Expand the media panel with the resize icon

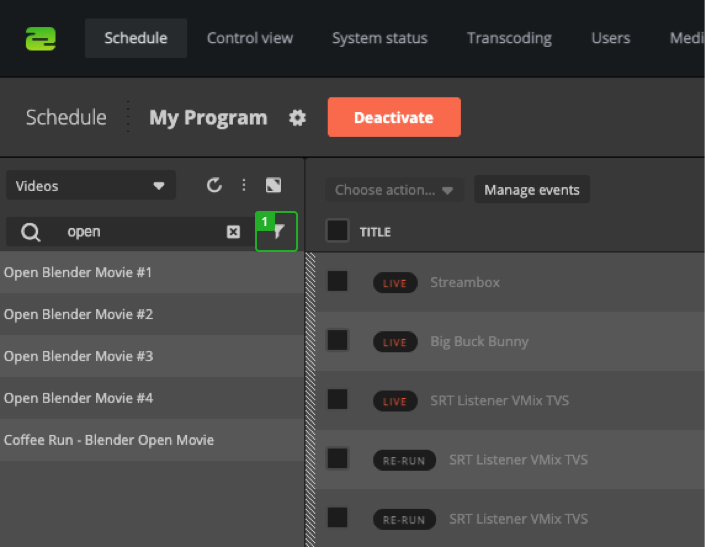pos(273,185)
